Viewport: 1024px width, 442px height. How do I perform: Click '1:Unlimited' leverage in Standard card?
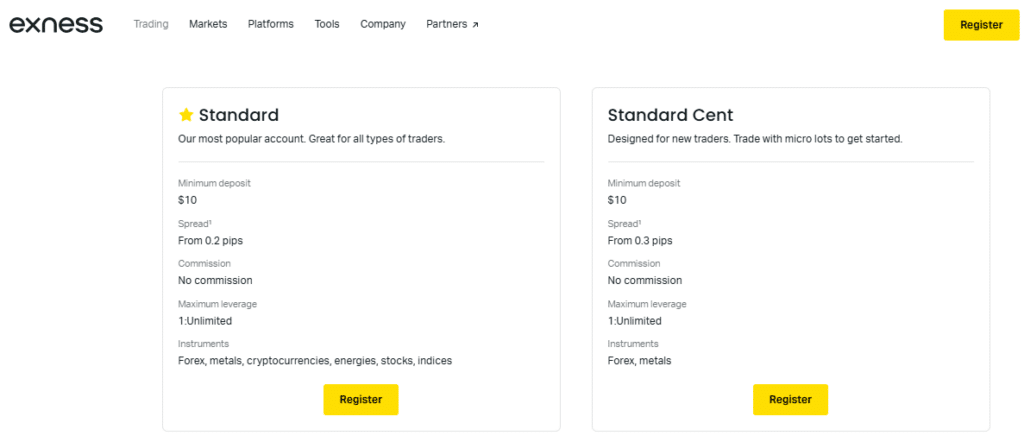pos(205,321)
